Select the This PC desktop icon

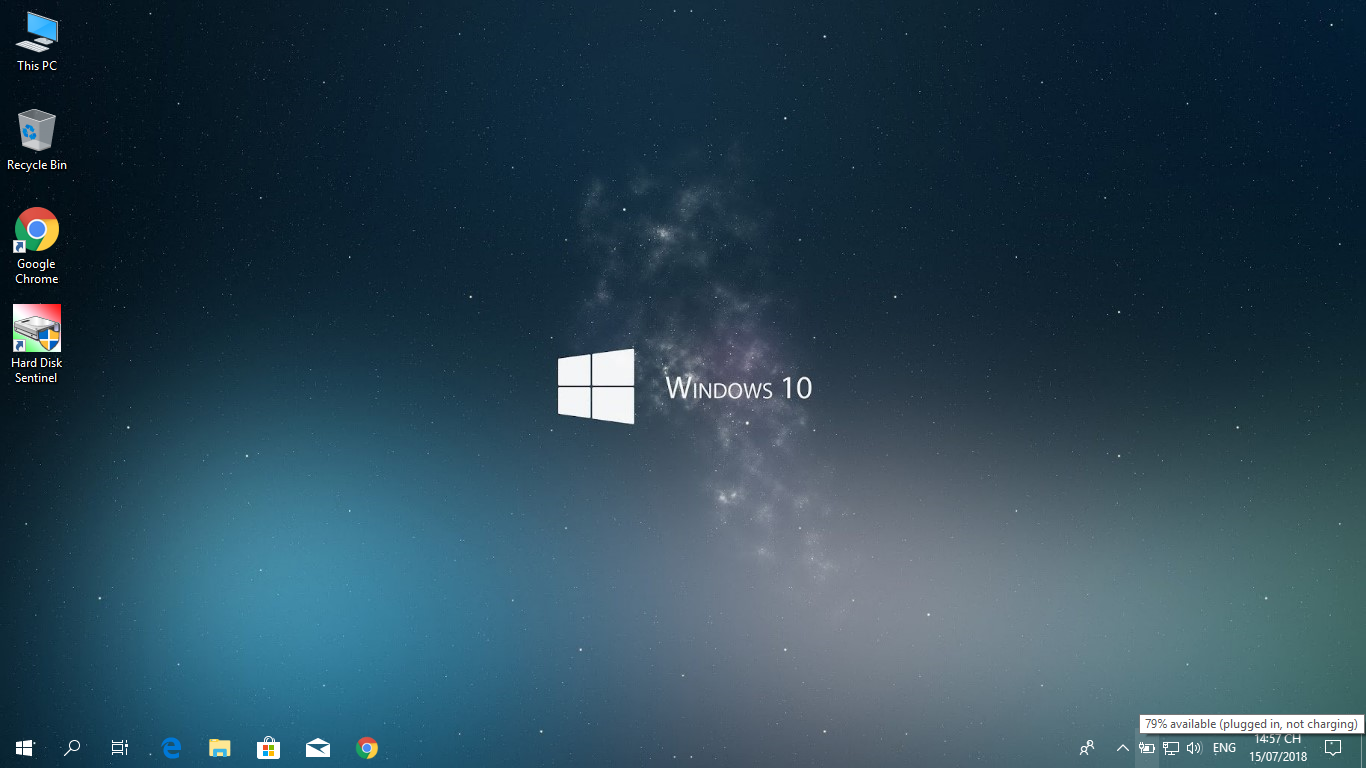(37, 41)
